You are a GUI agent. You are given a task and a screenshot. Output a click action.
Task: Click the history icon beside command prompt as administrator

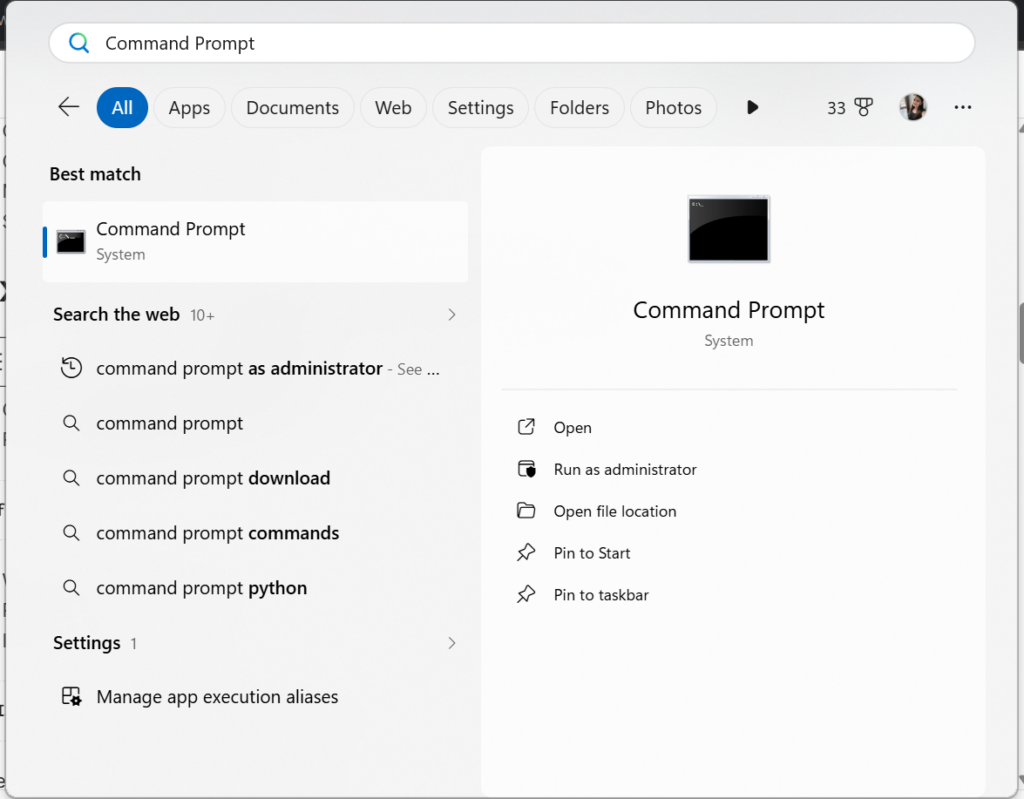71,368
